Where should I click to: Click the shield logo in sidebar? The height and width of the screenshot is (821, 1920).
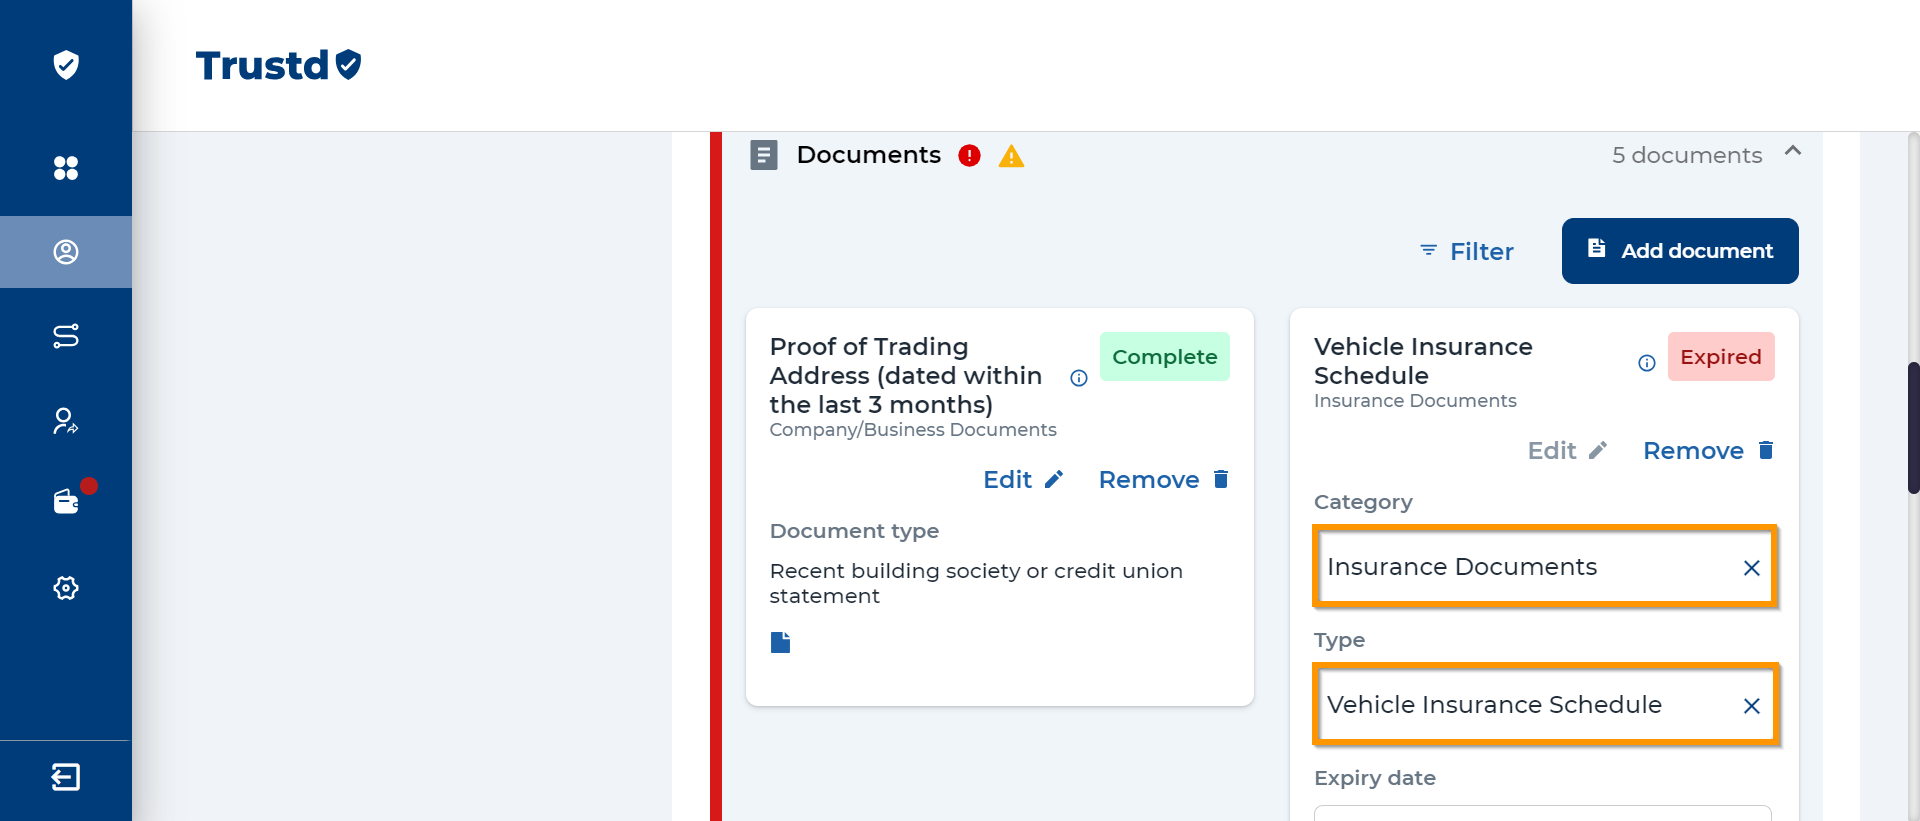click(x=66, y=65)
